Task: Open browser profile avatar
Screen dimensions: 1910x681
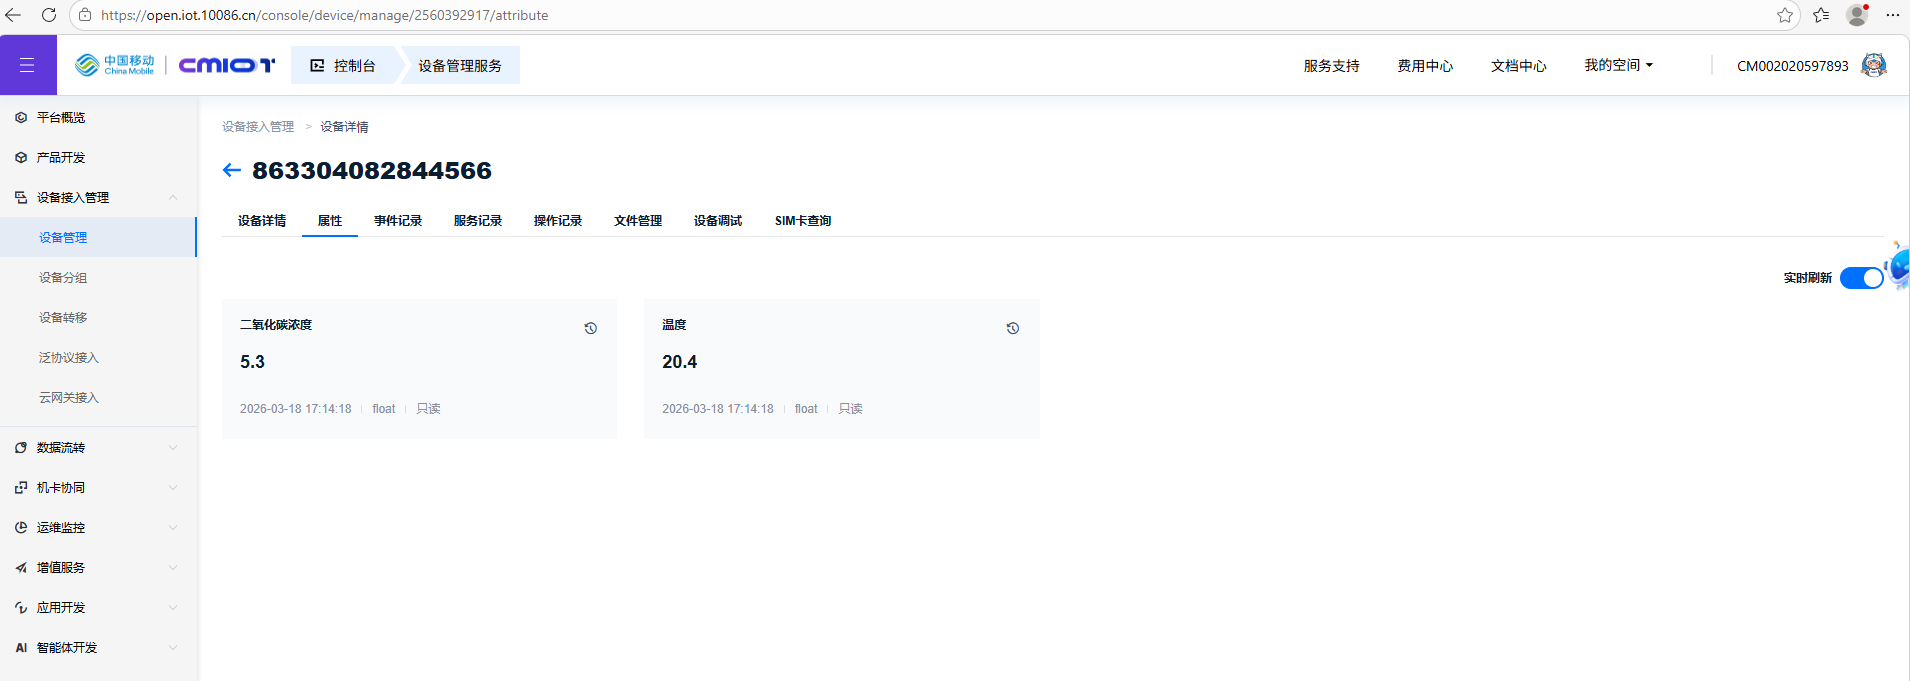Action: pos(1857,15)
